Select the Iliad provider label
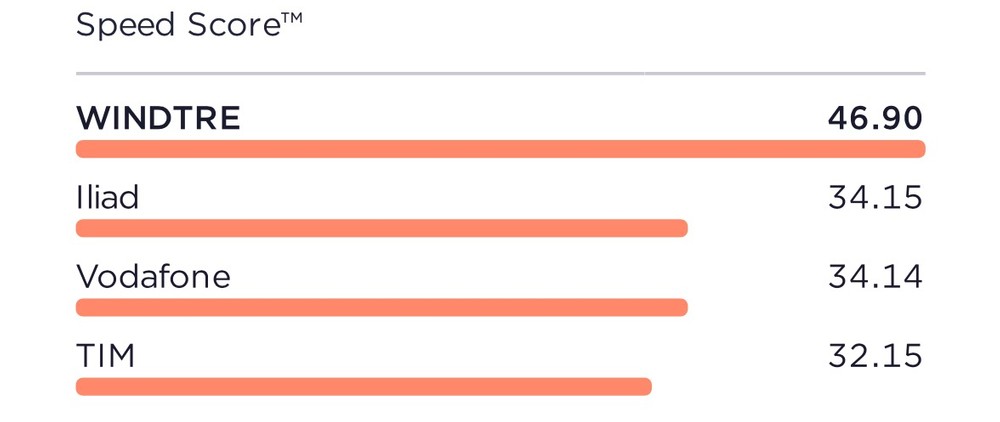Screen dimensions: 1000x422 [107, 197]
